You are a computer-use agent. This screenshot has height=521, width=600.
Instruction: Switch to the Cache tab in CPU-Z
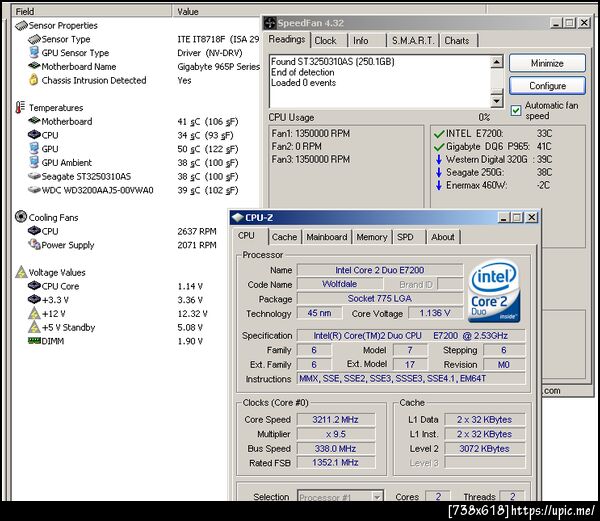pos(284,237)
